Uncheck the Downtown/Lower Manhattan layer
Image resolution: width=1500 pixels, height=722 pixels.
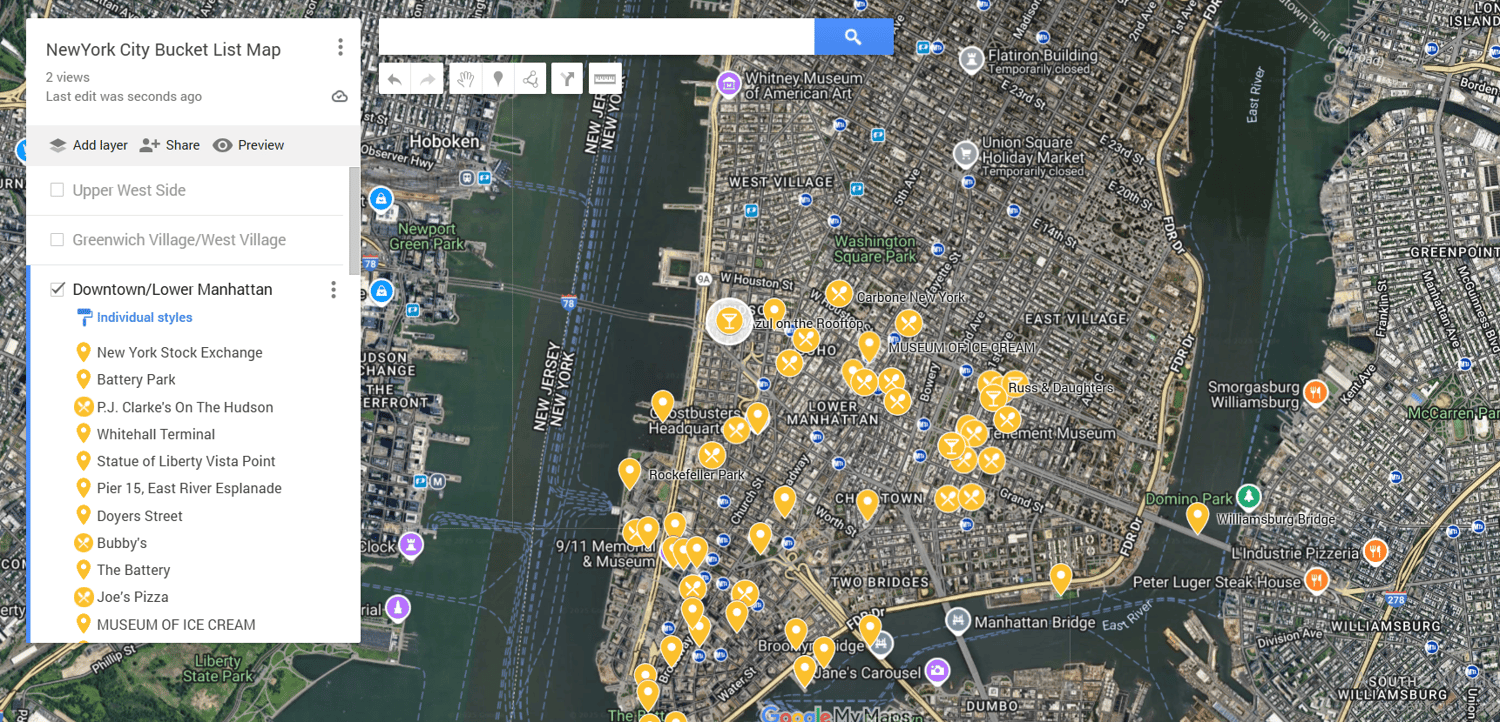pos(57,289)
